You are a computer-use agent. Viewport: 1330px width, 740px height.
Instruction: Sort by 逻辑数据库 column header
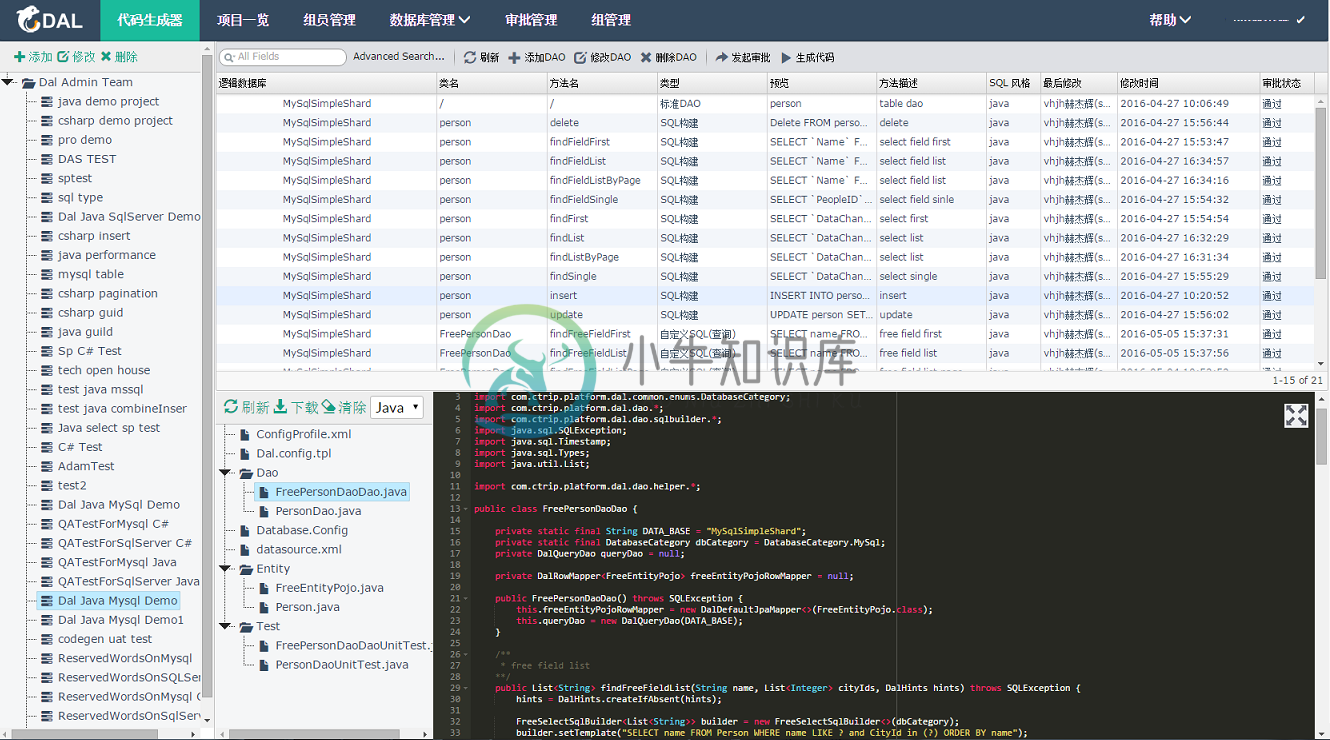(327, 83)
